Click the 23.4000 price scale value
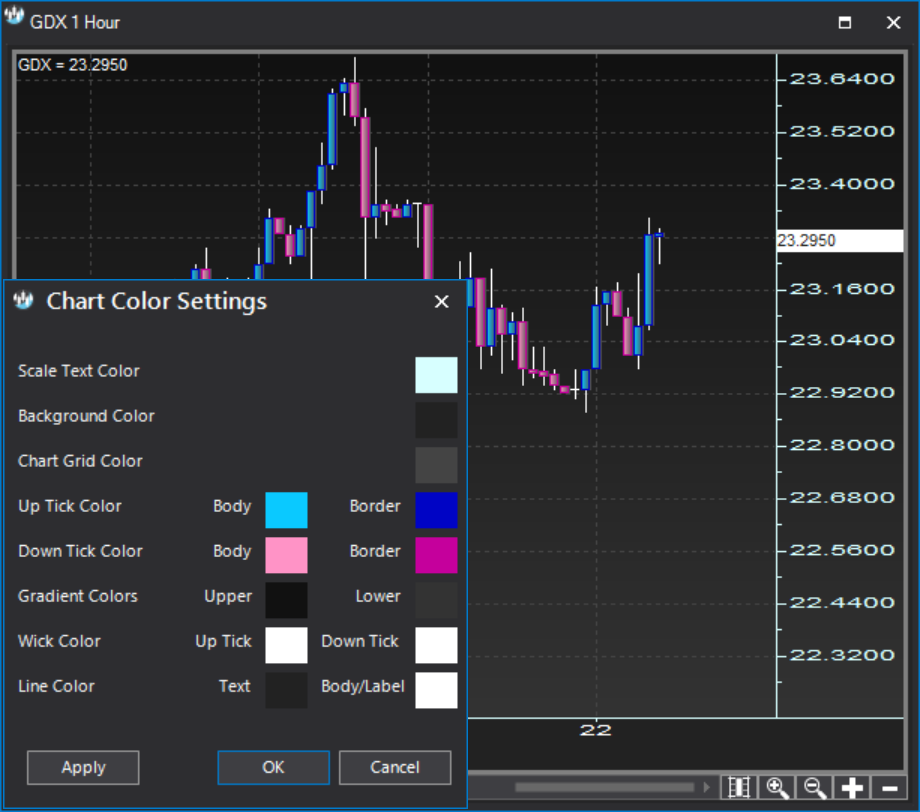This screenshot has width=920, height=812. point(842,184)
